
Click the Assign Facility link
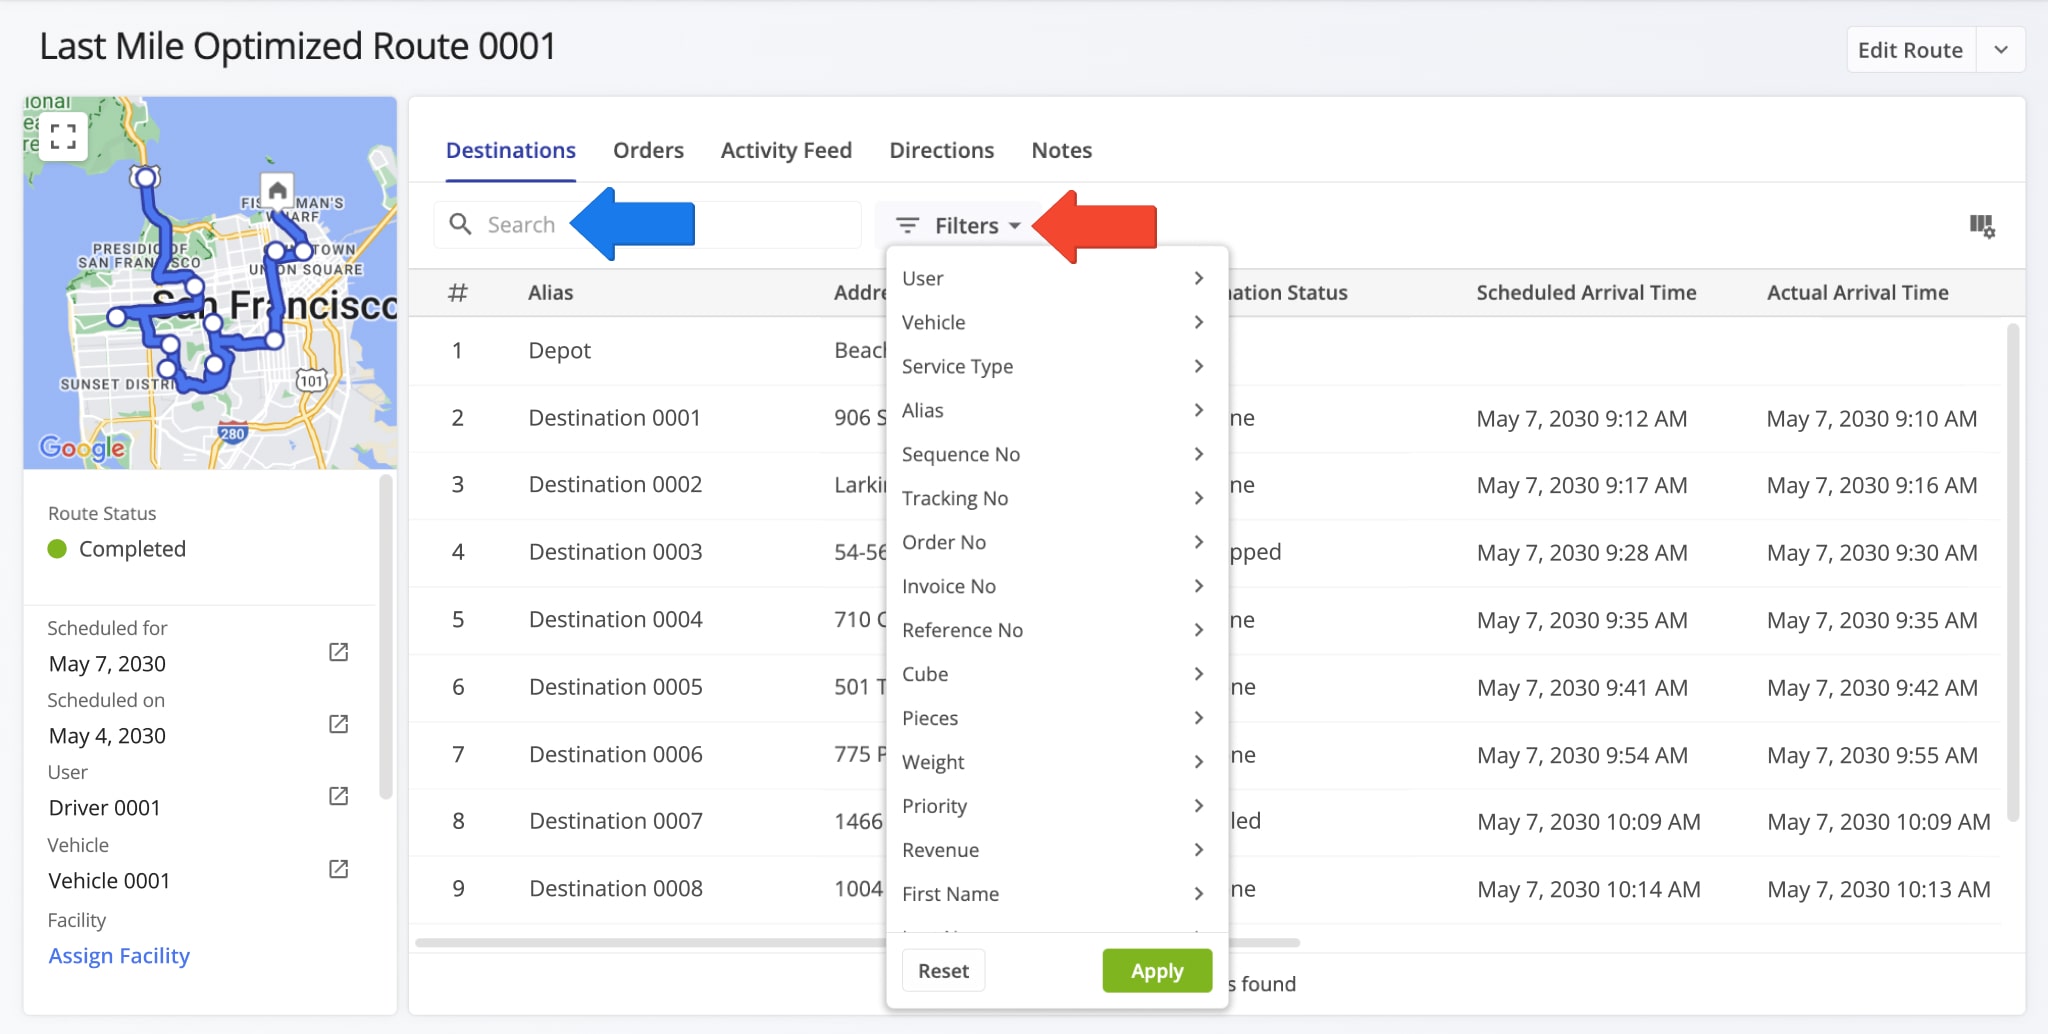coord(119,956)
